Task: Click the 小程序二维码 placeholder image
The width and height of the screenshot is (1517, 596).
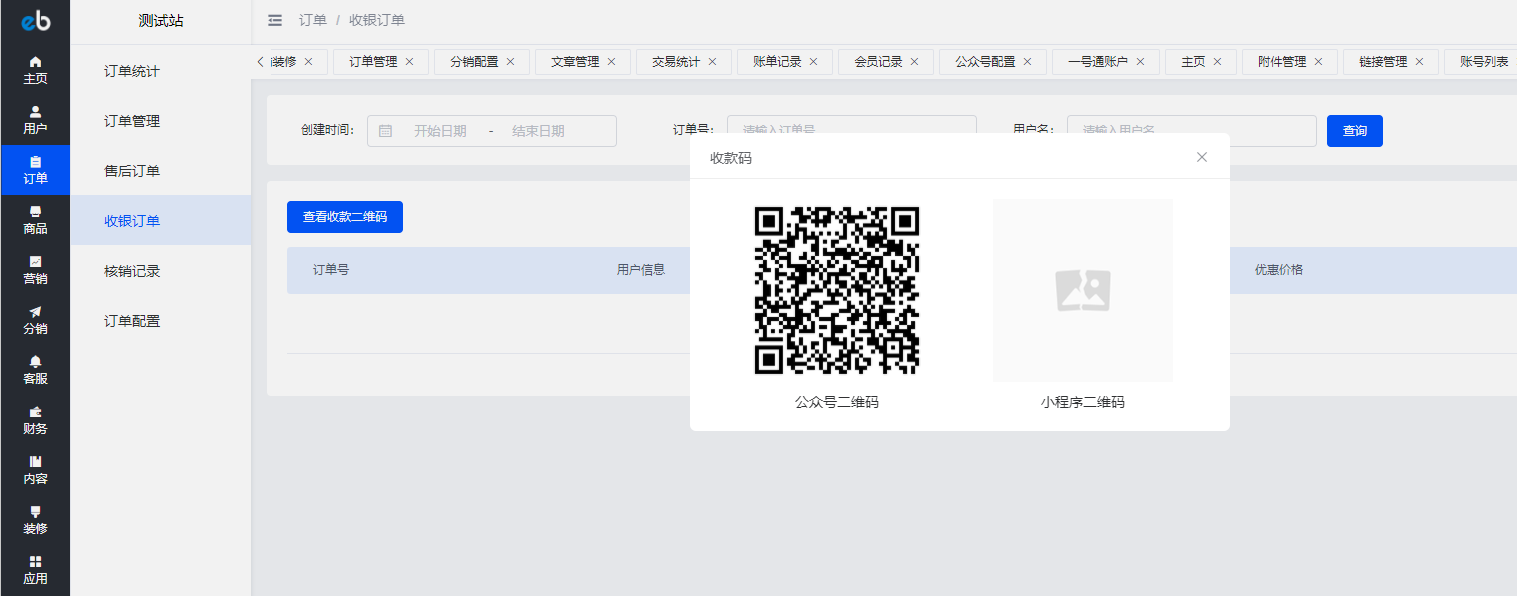Action: 1083,290
